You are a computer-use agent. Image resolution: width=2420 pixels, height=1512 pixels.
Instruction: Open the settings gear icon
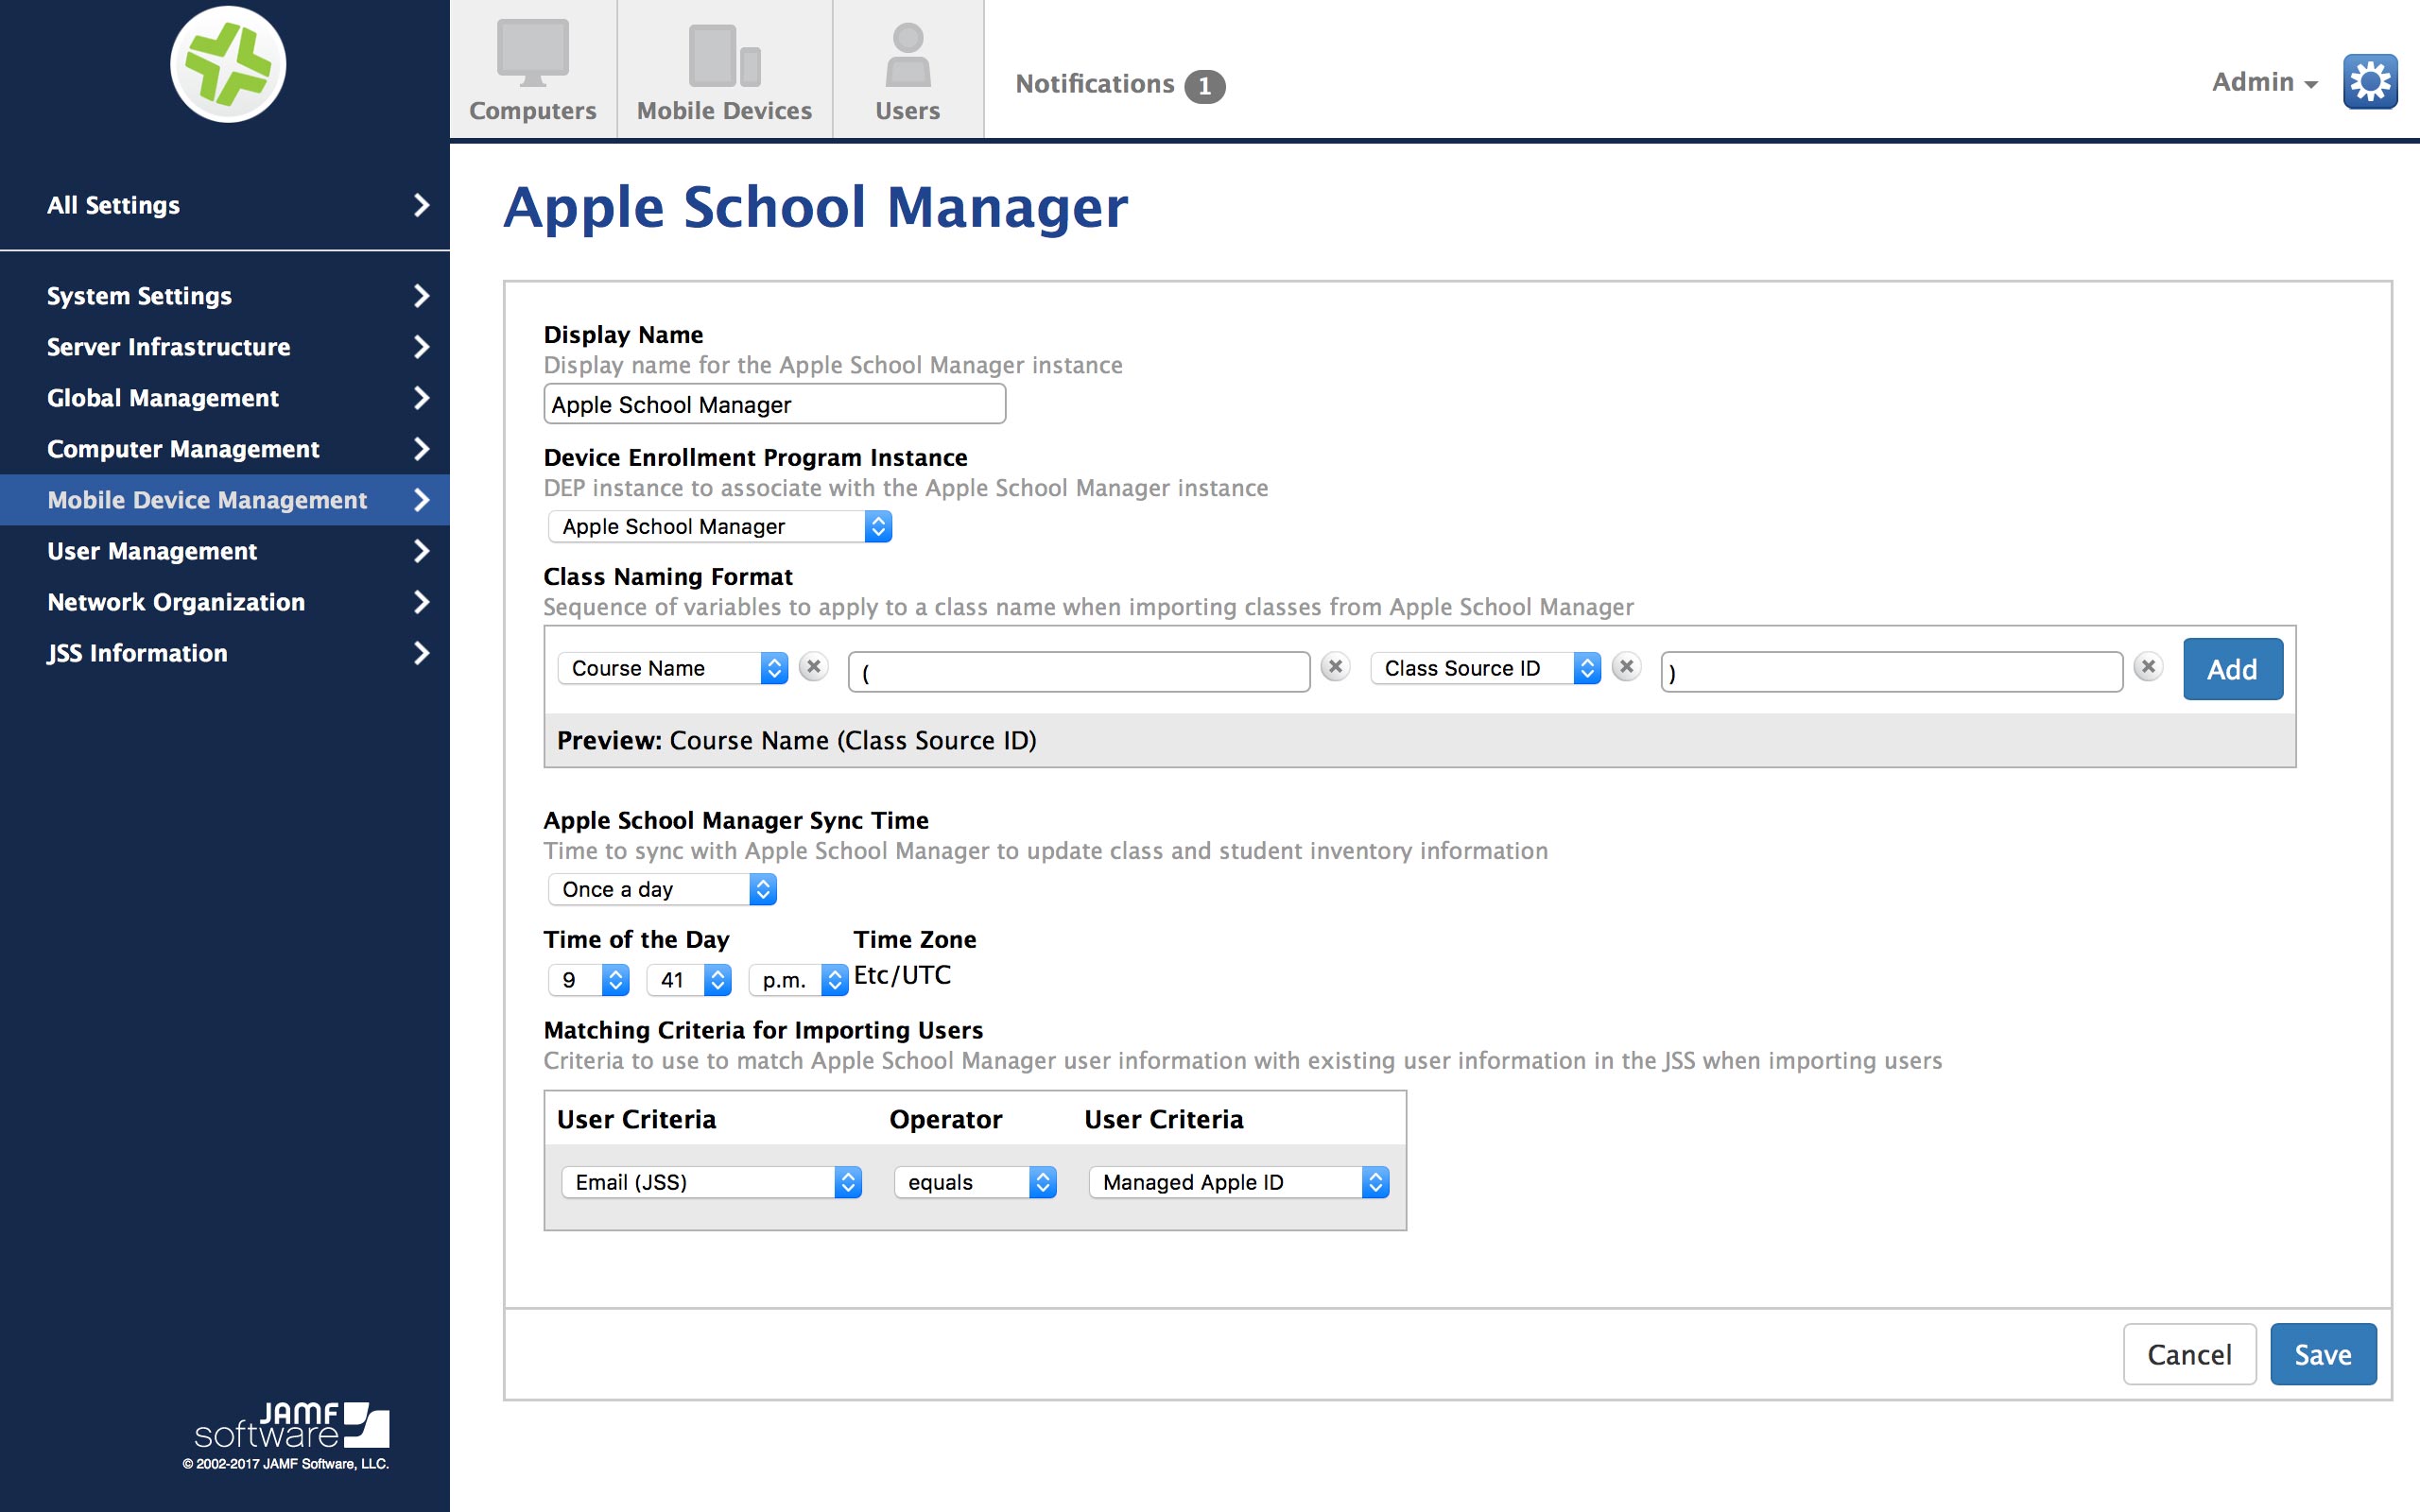[2369, 82]
